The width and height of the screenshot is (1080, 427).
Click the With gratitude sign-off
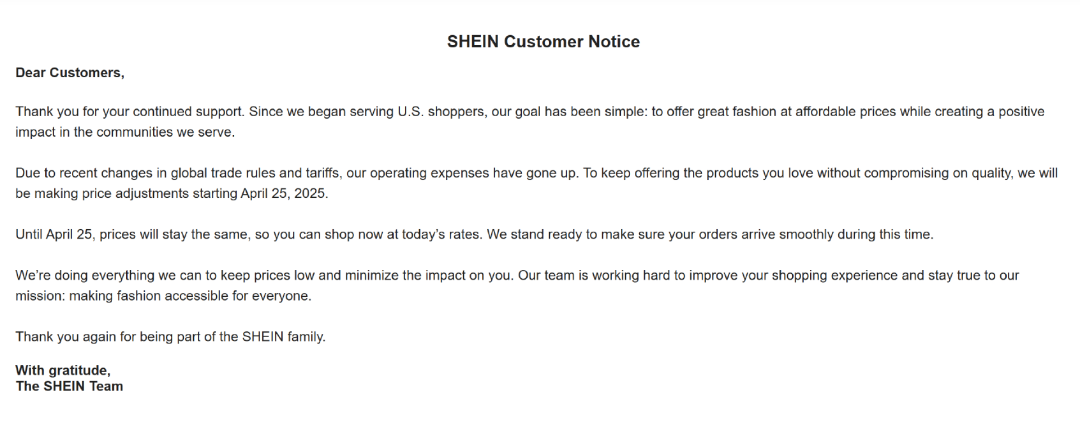(x=63, y=371)
